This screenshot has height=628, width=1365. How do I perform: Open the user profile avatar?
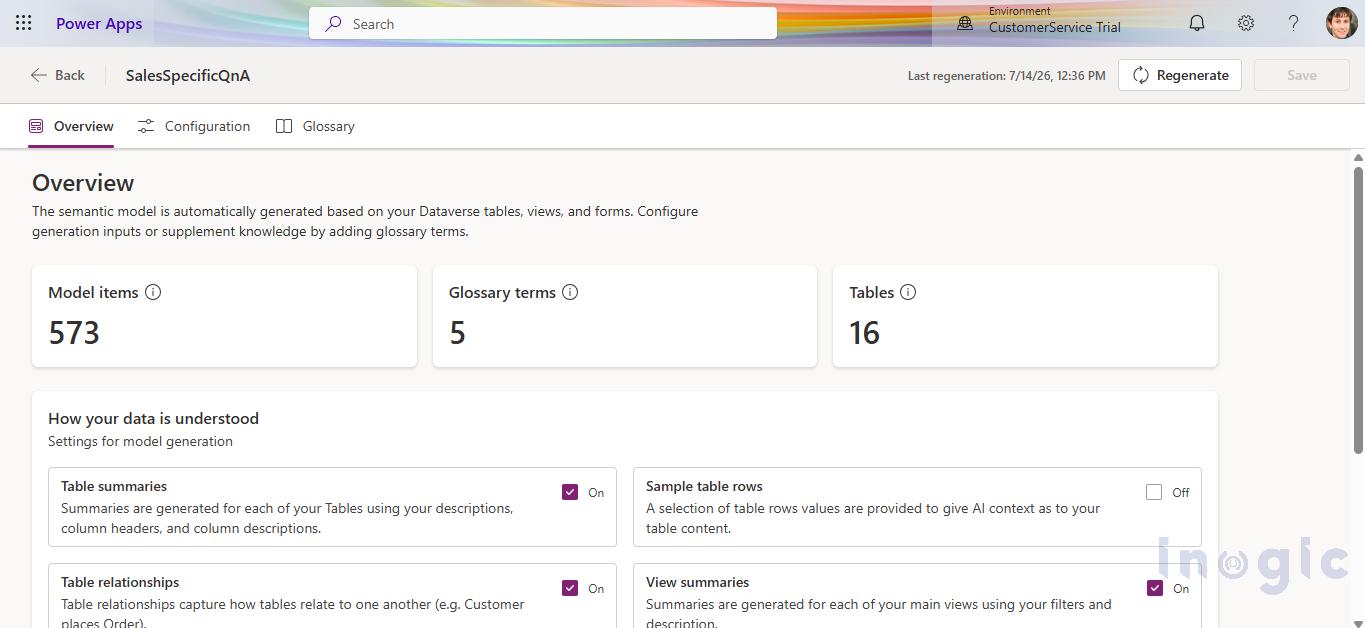pyautogui.click(x=1341, y=23)
